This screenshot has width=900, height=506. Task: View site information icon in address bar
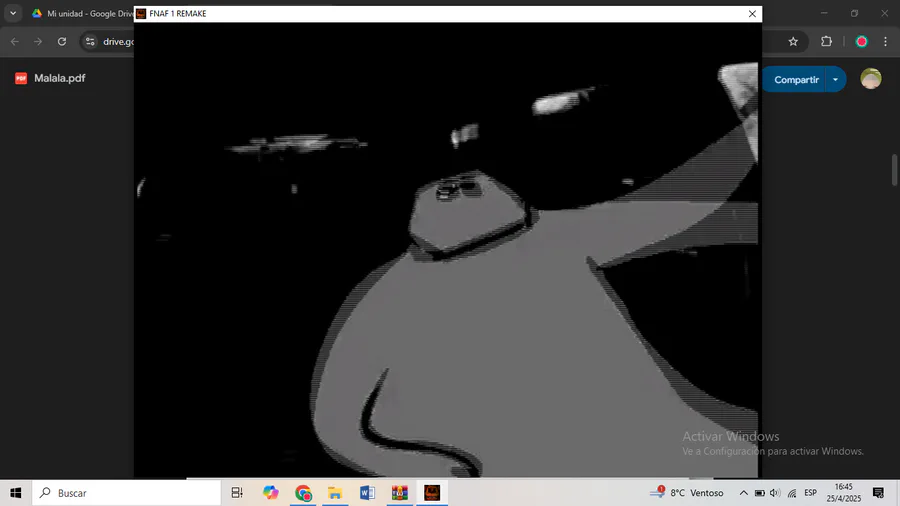[90, 41]
